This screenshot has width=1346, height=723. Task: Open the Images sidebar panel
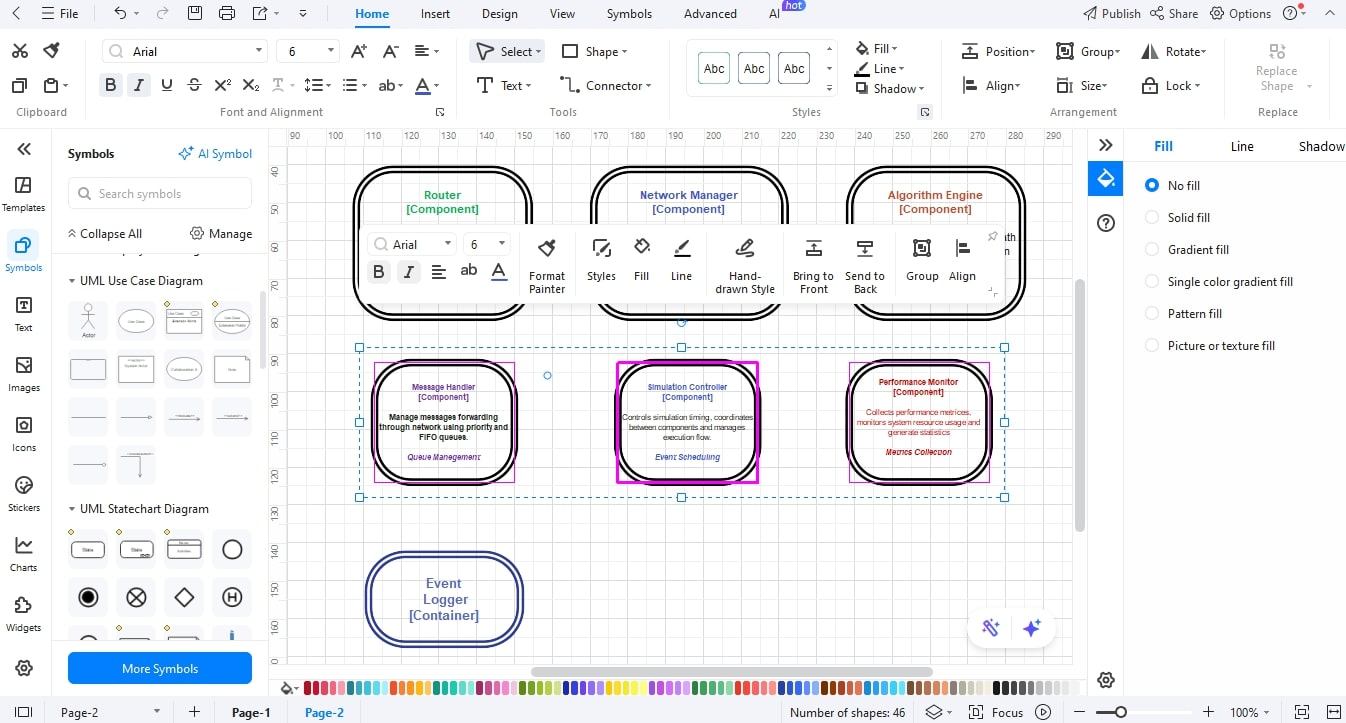tap(24, 374)
